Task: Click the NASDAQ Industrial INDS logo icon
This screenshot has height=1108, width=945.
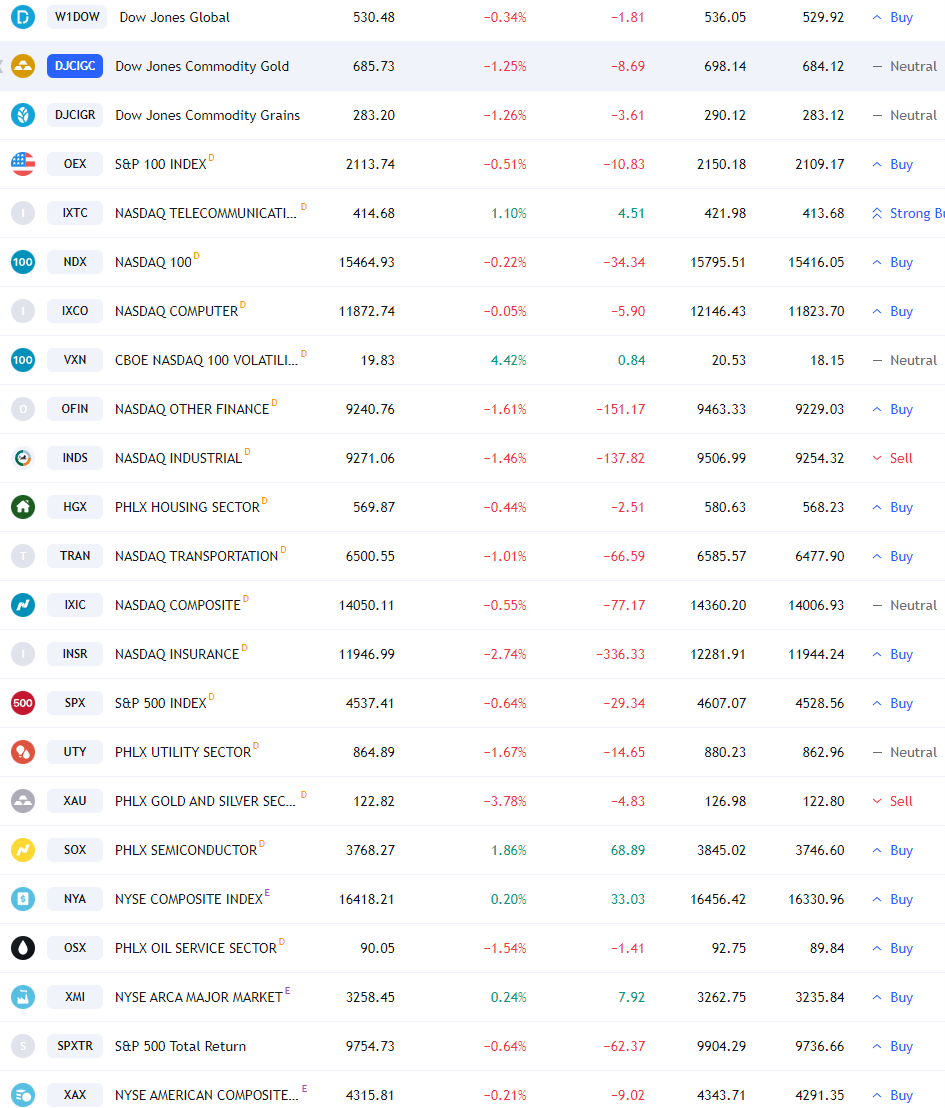Action: 23,458
